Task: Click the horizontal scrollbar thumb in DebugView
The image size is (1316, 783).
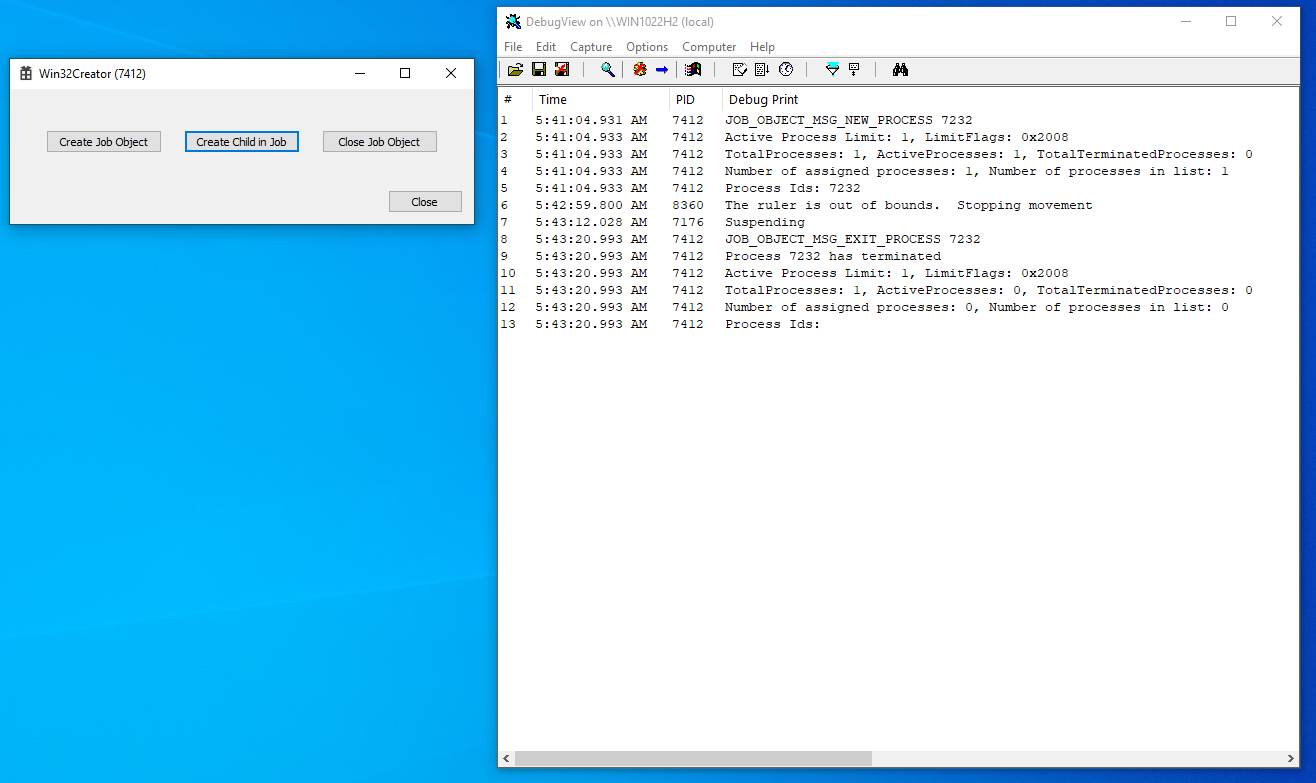Action: 693,759
